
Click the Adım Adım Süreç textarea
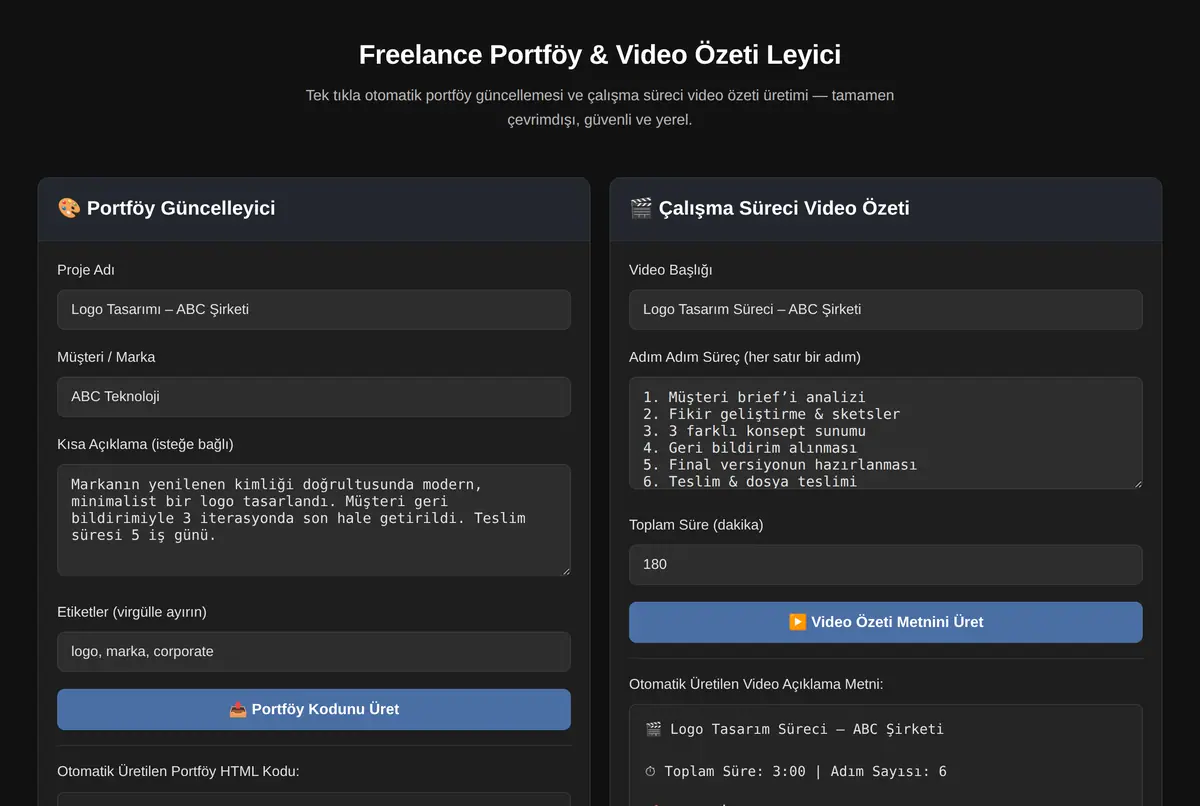(x=886, y=433)
